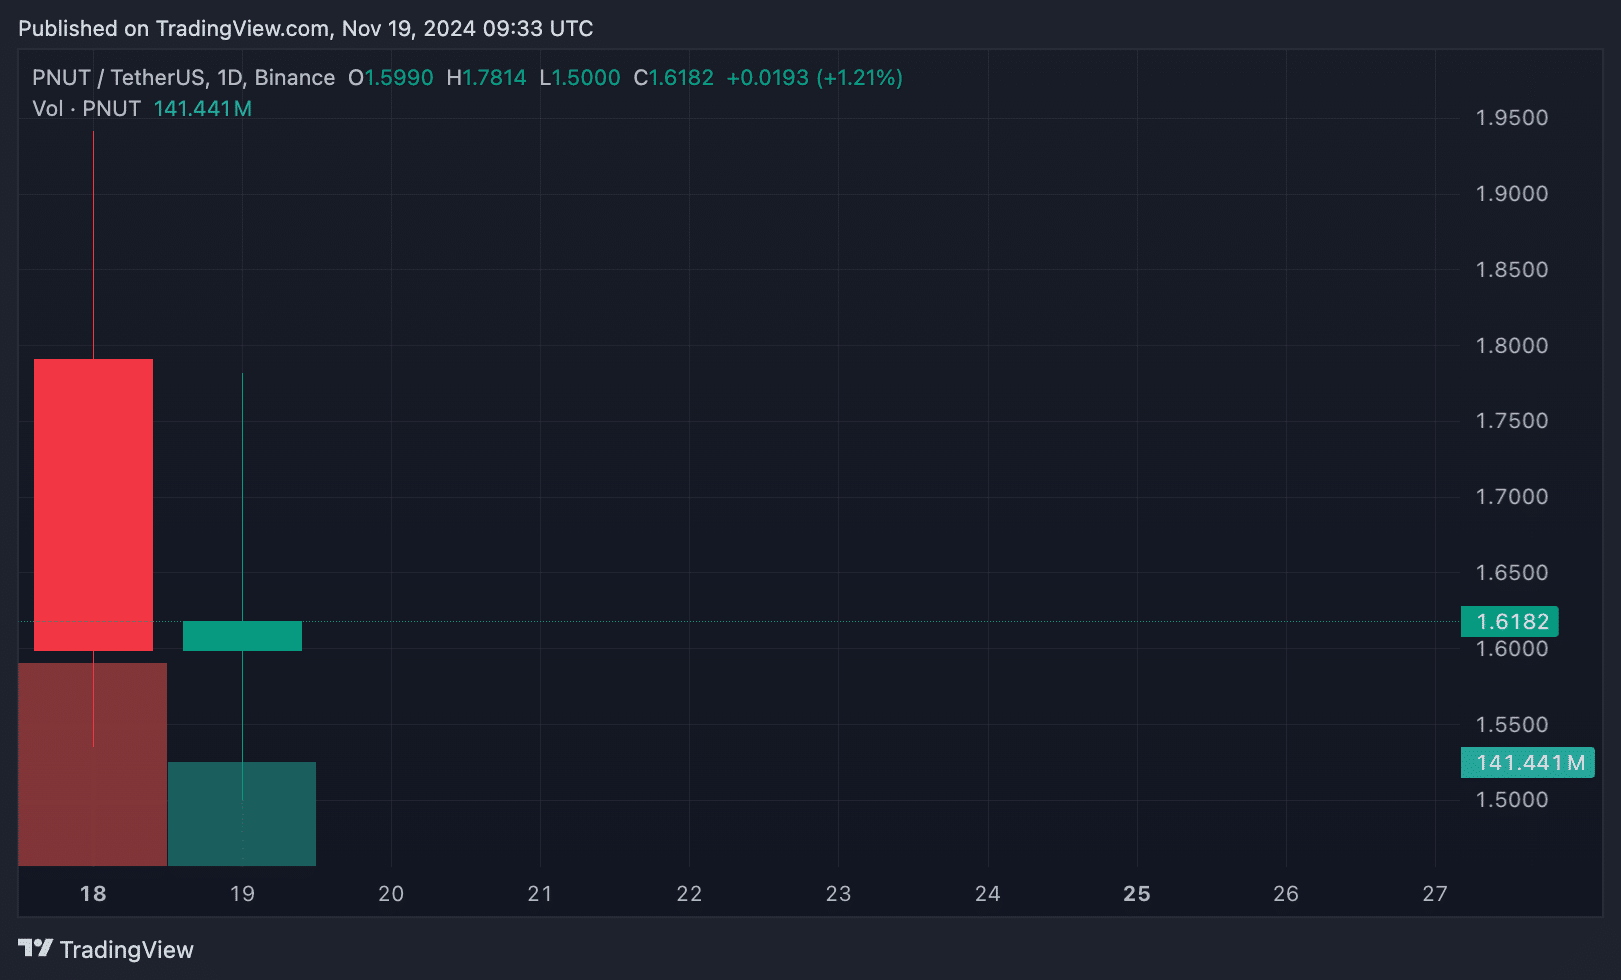The width and height of the screenshot is (1621, 980).
Task: Click the close value C1.6182
Action: click(x=674, y=77)
